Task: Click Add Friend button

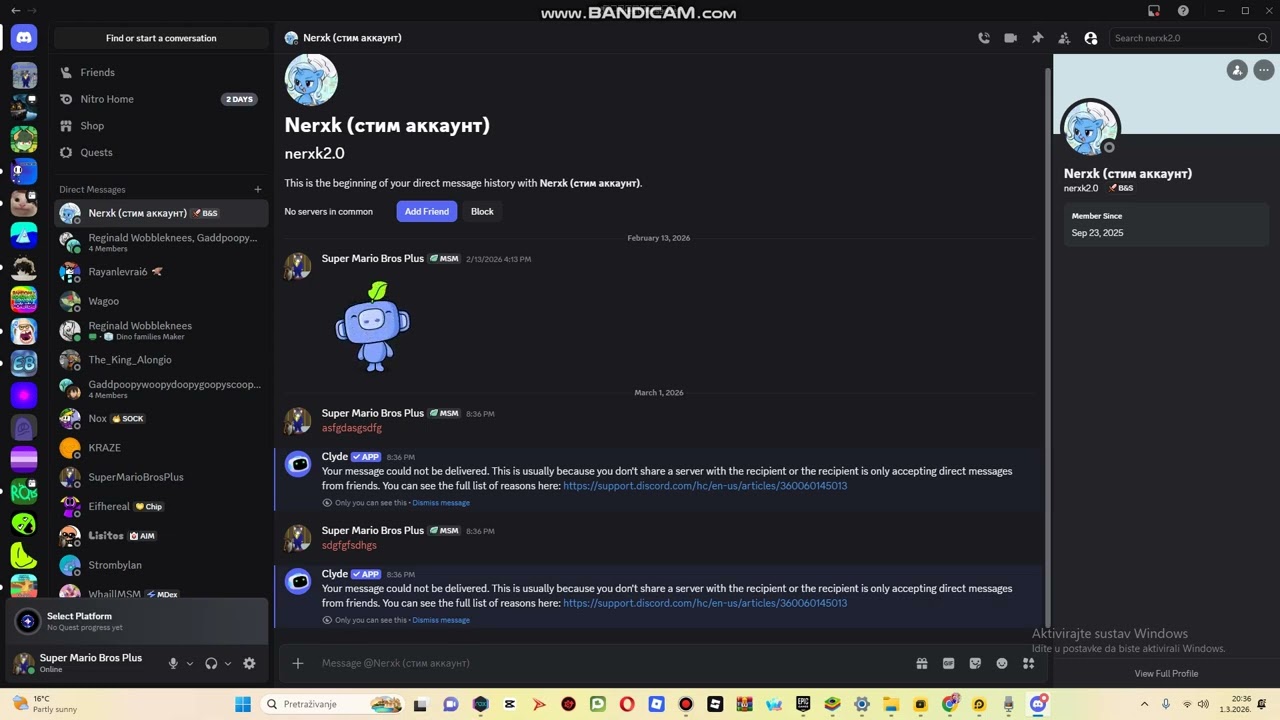Action: [x=426, y=211]
